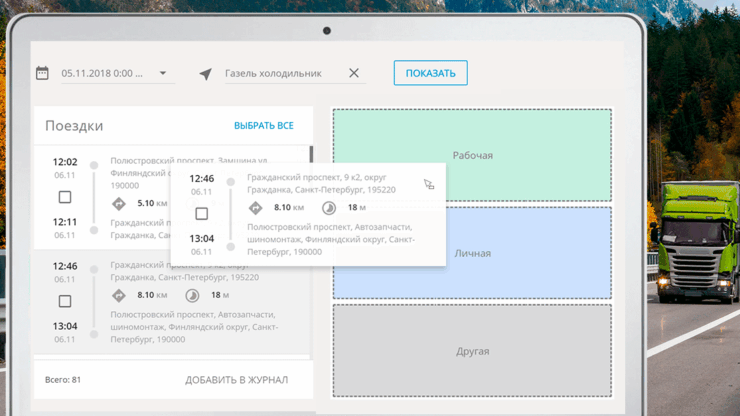Open the 05.11.2018 date selector field
Screen dimensions: 740x416
(x=118, y=74)
